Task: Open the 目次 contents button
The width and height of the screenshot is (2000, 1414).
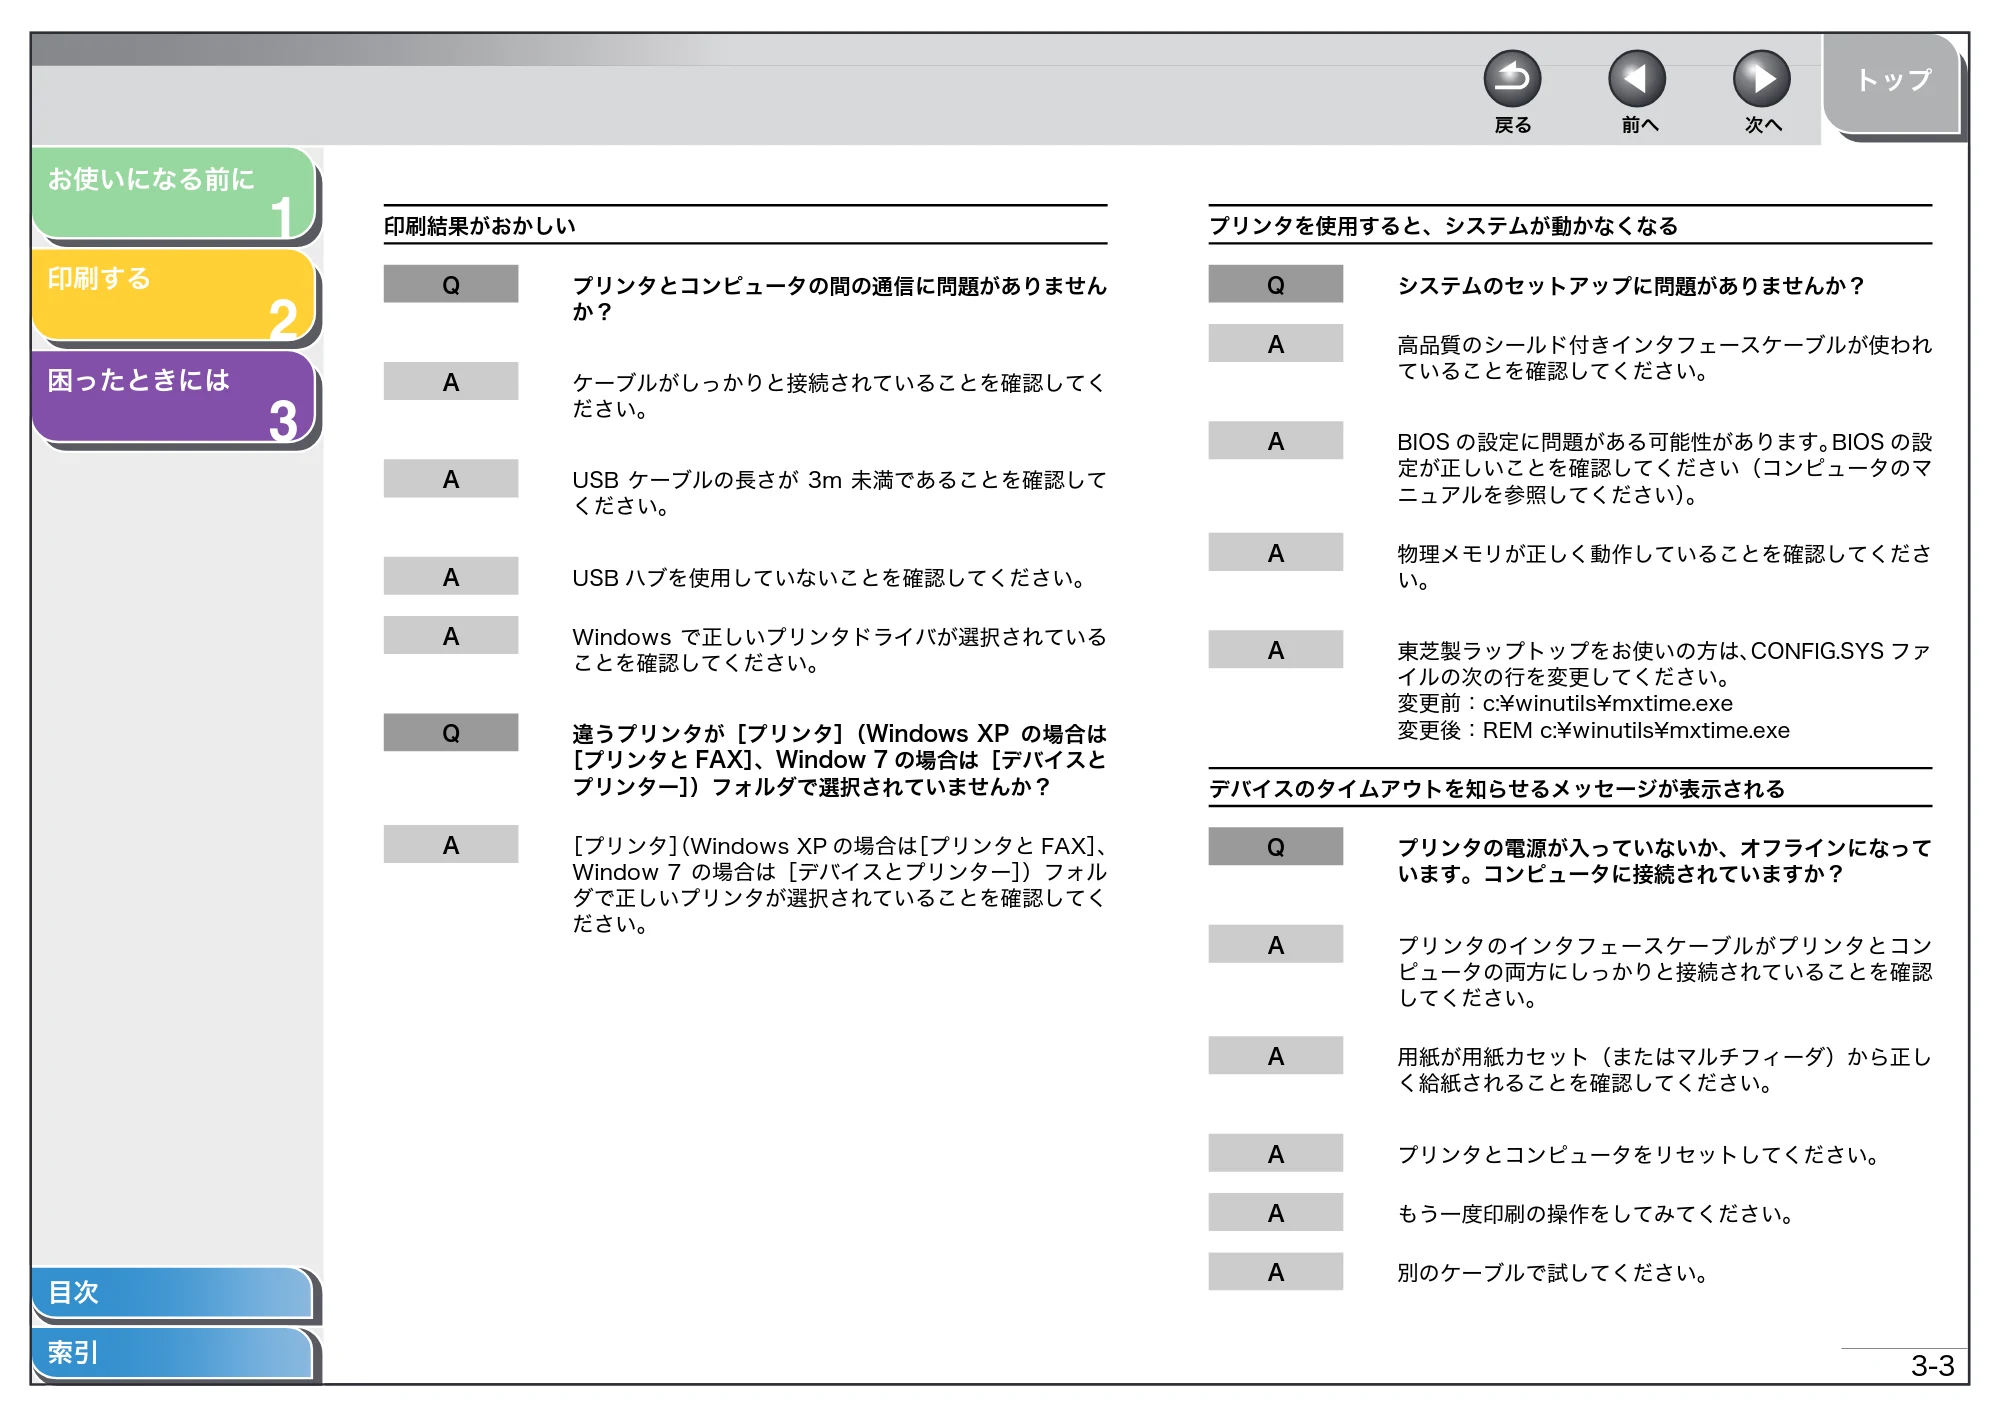Action: (x=172, y=1292)
